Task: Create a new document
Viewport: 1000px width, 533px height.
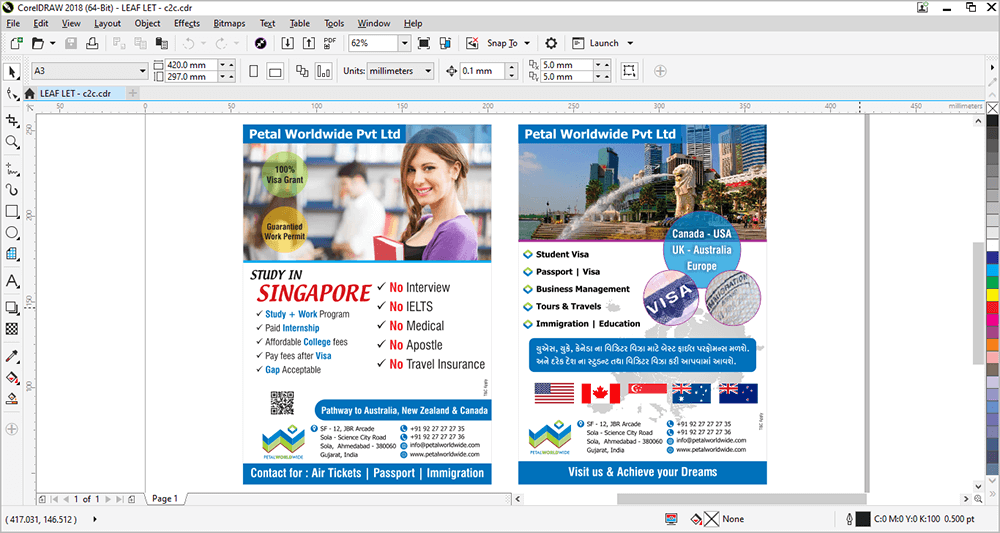Action: click(x=17, y=43)
